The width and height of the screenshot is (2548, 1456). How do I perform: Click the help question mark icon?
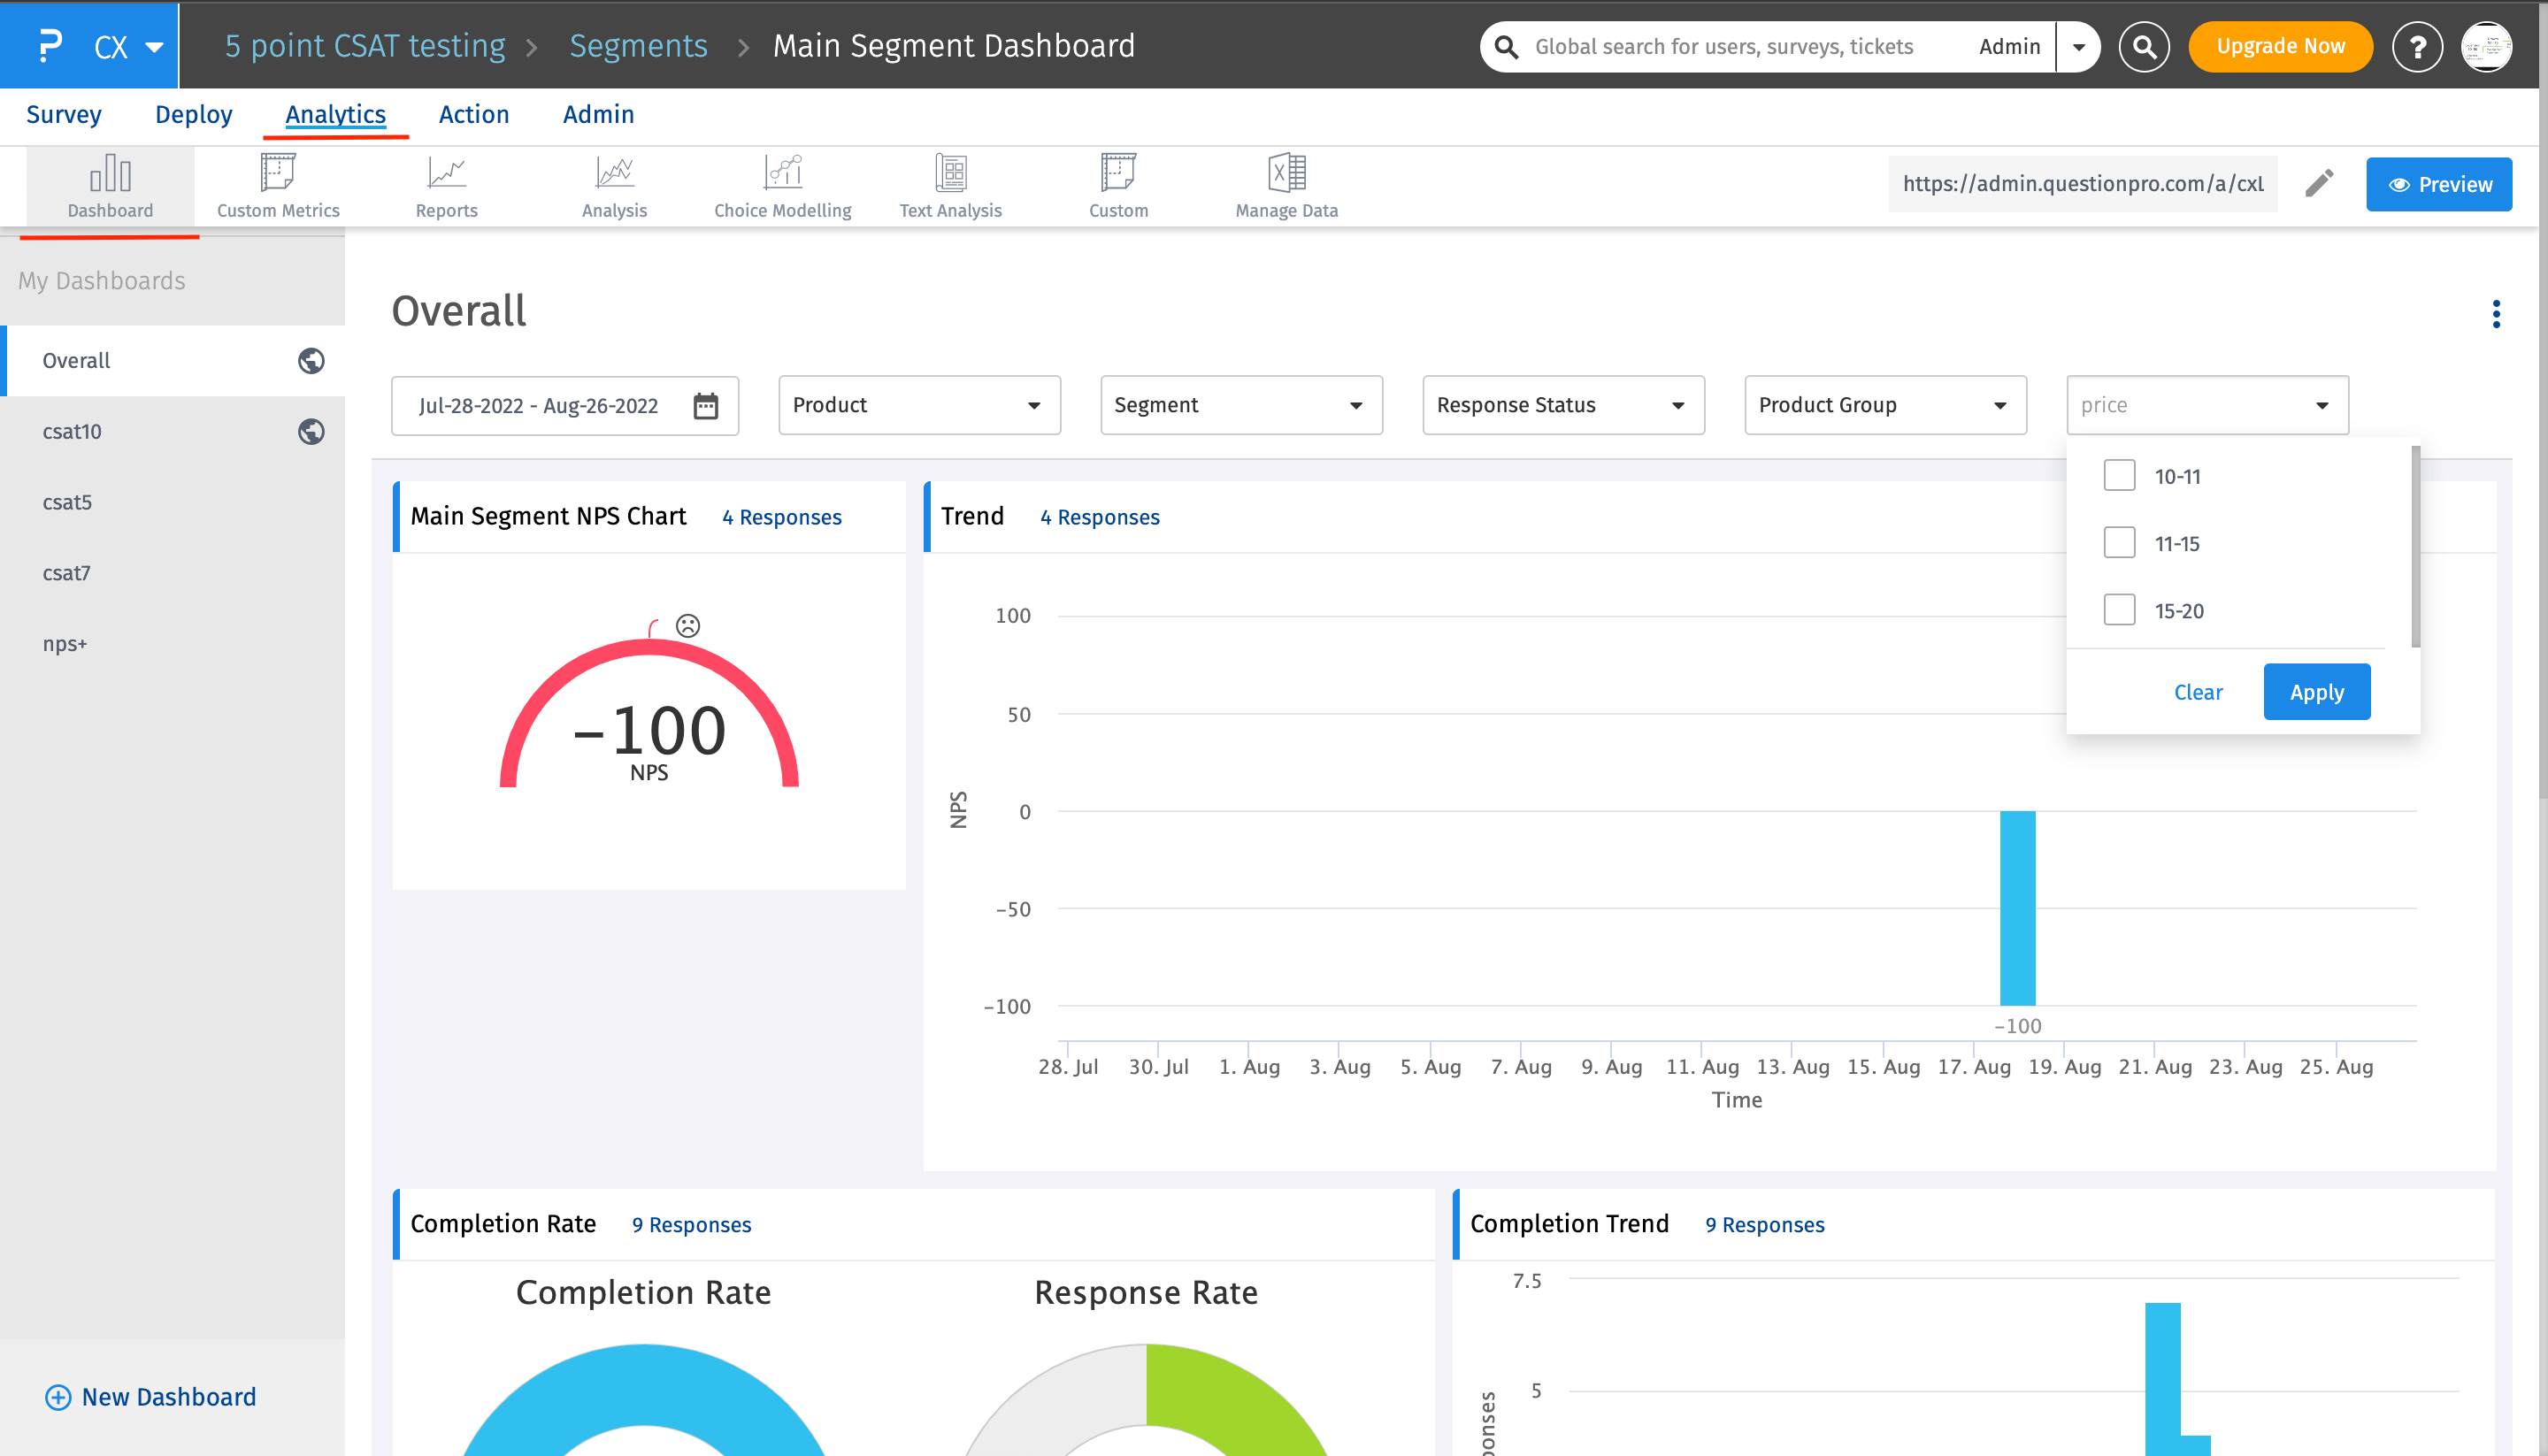[2417, 46]
